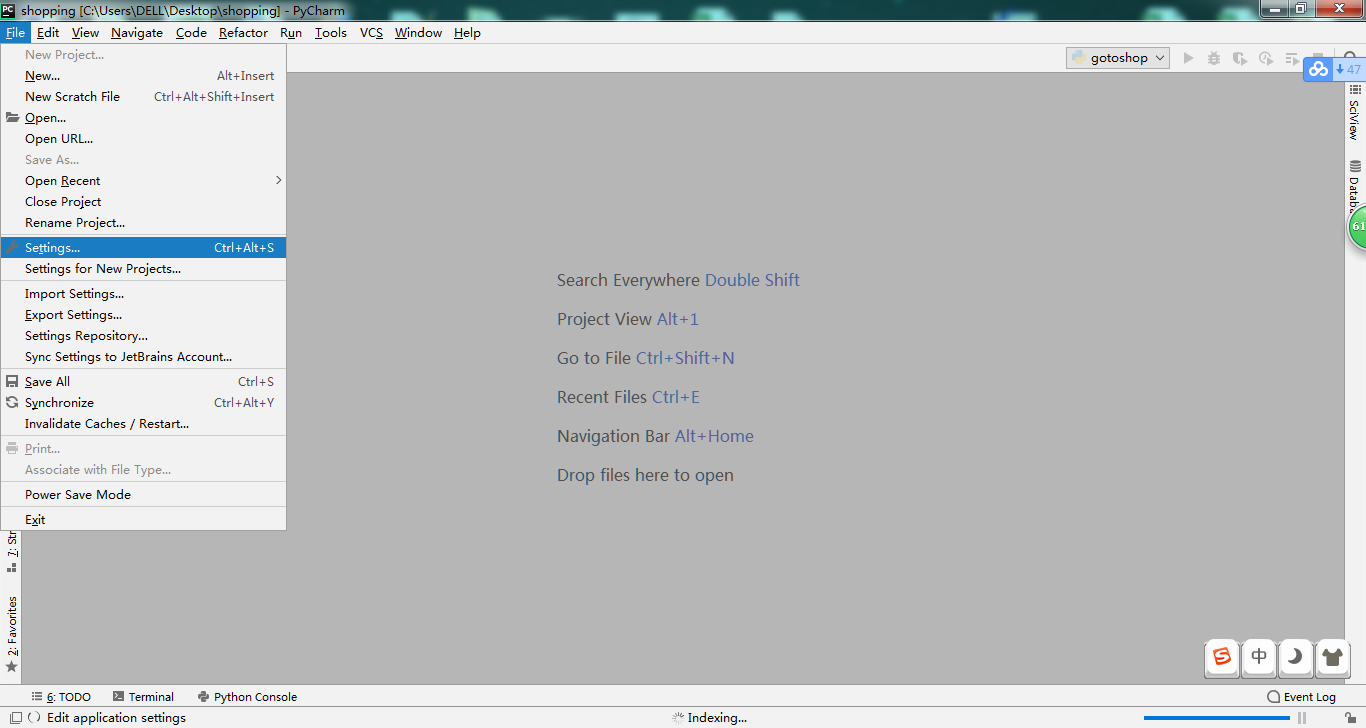The image size is (1366, 728).
Task: Choose Settings... from File menu
Action: 143,247
